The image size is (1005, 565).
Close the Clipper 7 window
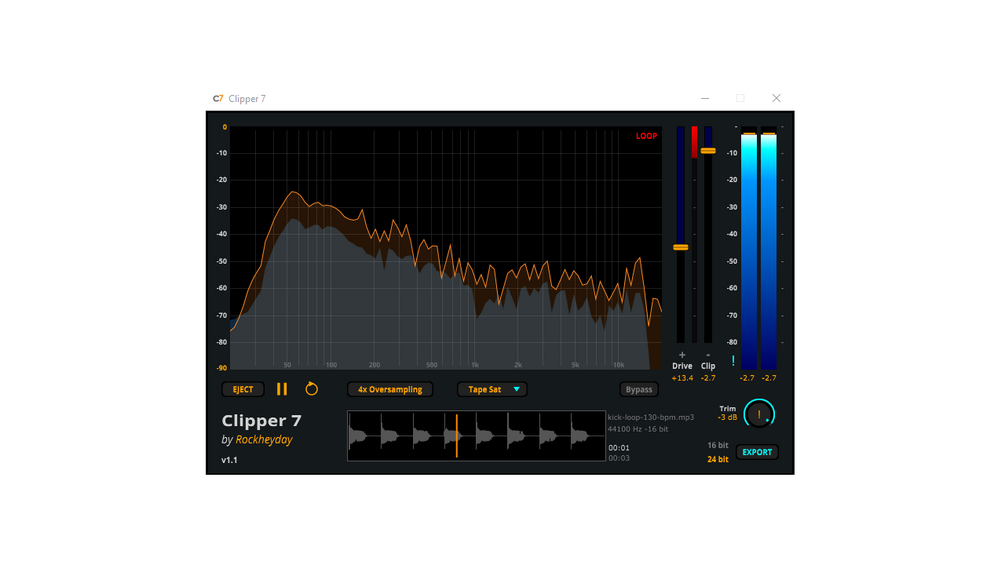[x=776, y=98]
